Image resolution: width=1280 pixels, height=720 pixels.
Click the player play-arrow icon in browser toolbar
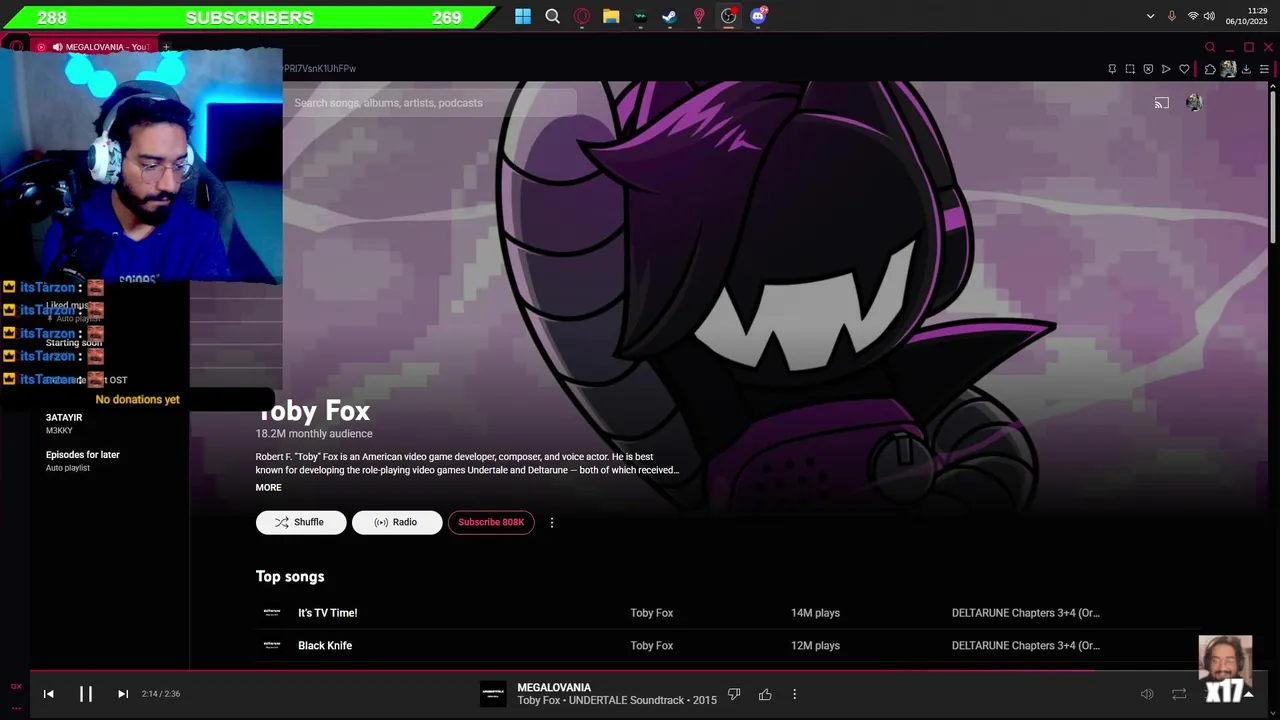pyautogui.click(x=1166, y=69)
